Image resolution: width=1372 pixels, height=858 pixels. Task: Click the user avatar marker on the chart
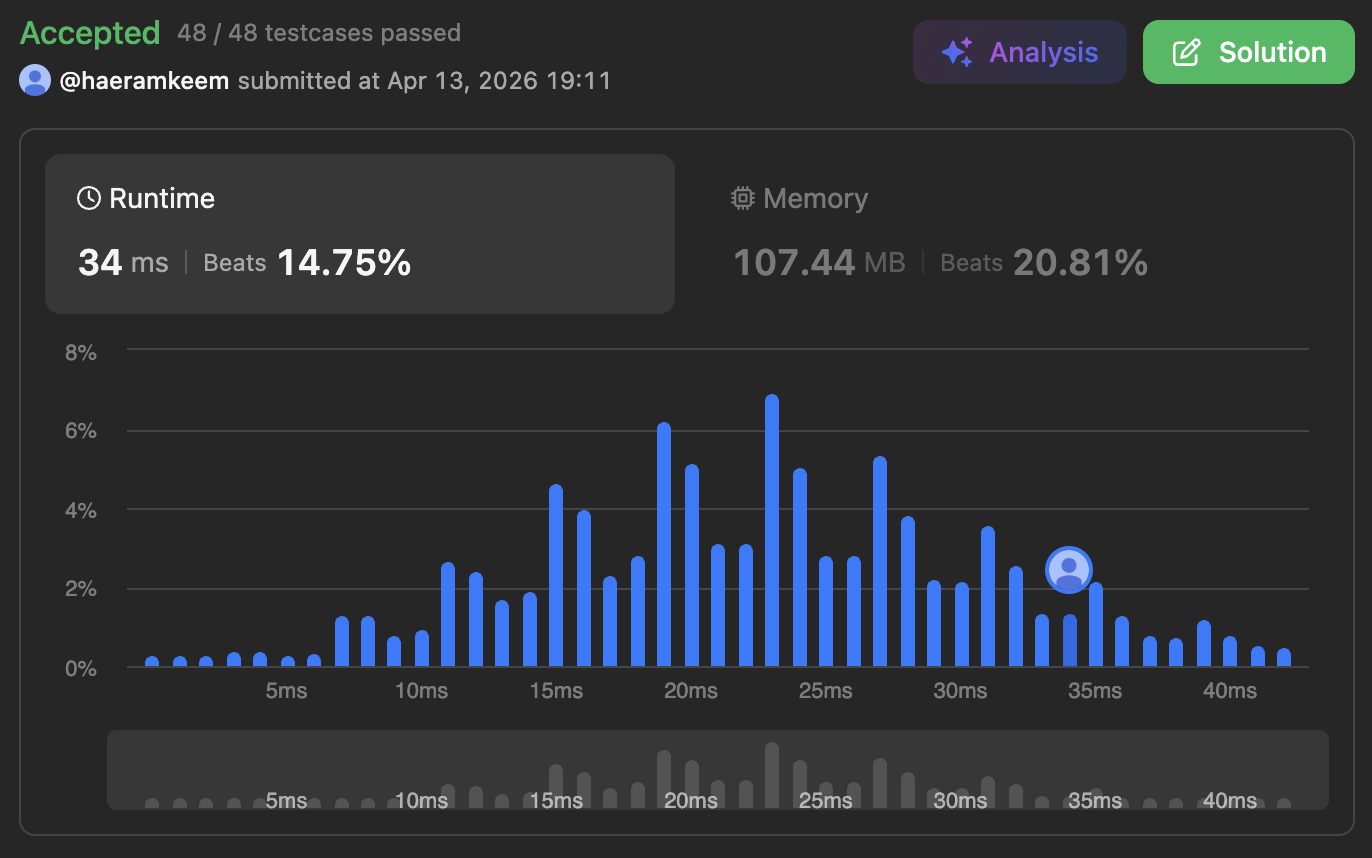click(x=1069, y=569)
